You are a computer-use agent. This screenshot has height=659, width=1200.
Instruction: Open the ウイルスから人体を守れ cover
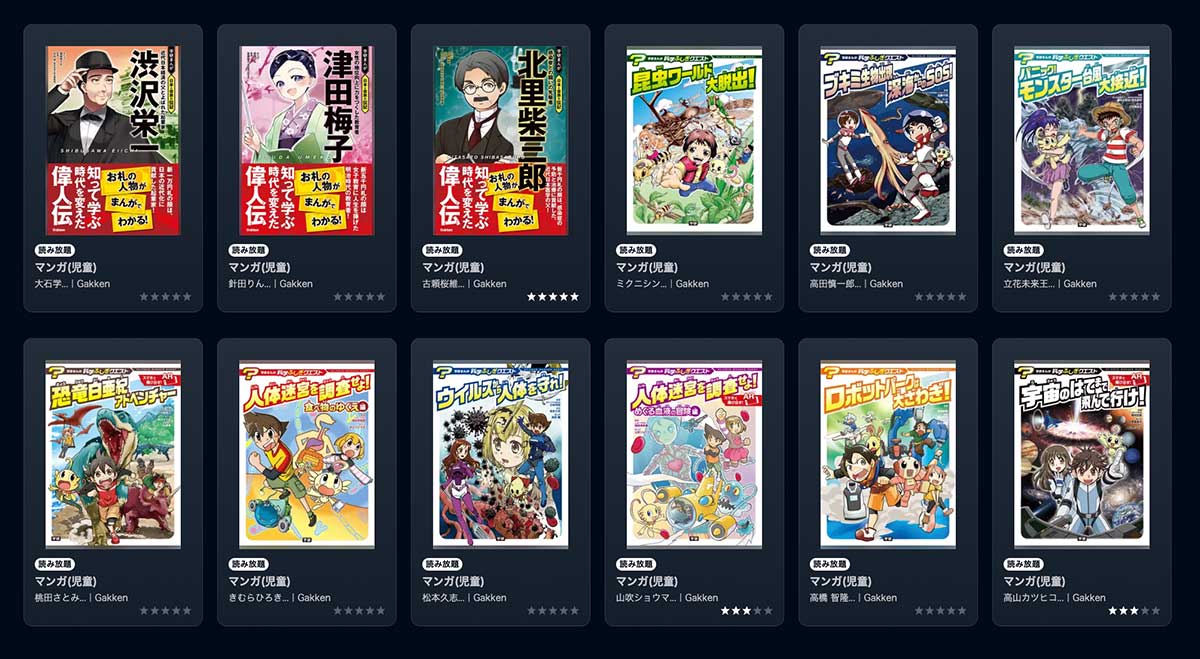pos(501,454)
